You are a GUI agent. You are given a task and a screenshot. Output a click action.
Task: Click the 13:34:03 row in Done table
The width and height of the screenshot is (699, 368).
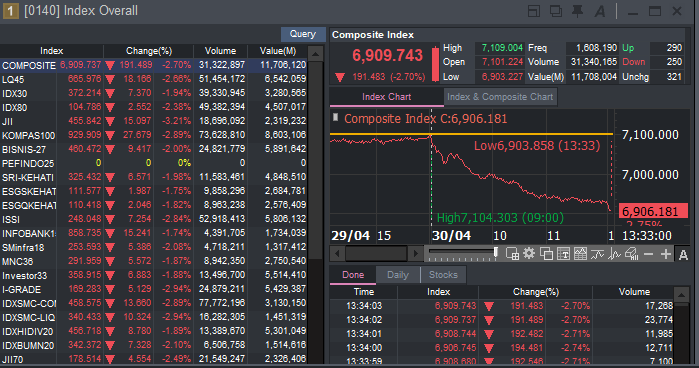502,306
